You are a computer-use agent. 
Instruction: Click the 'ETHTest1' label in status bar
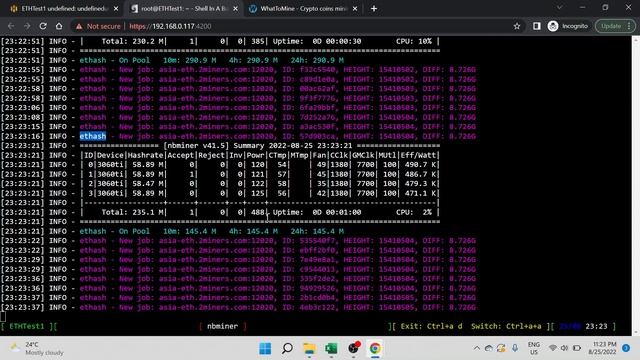27,326
